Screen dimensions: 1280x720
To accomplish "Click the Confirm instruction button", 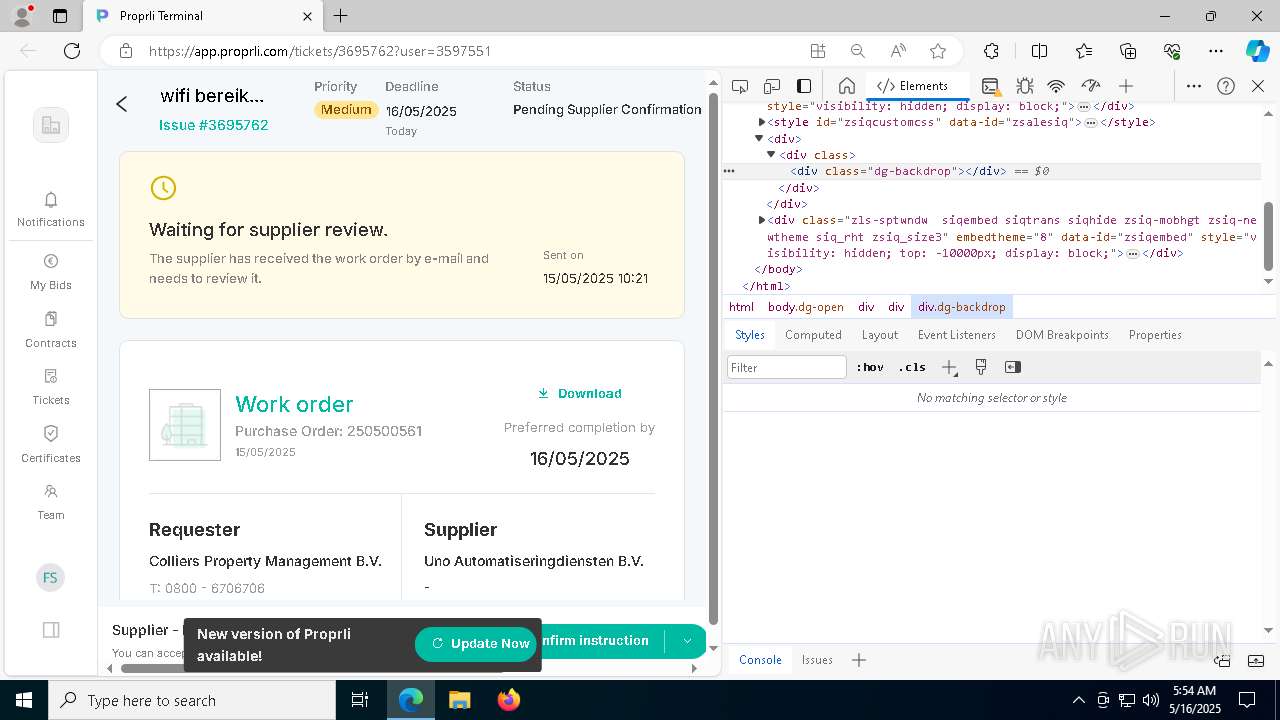I will click(x=600, y=641).
